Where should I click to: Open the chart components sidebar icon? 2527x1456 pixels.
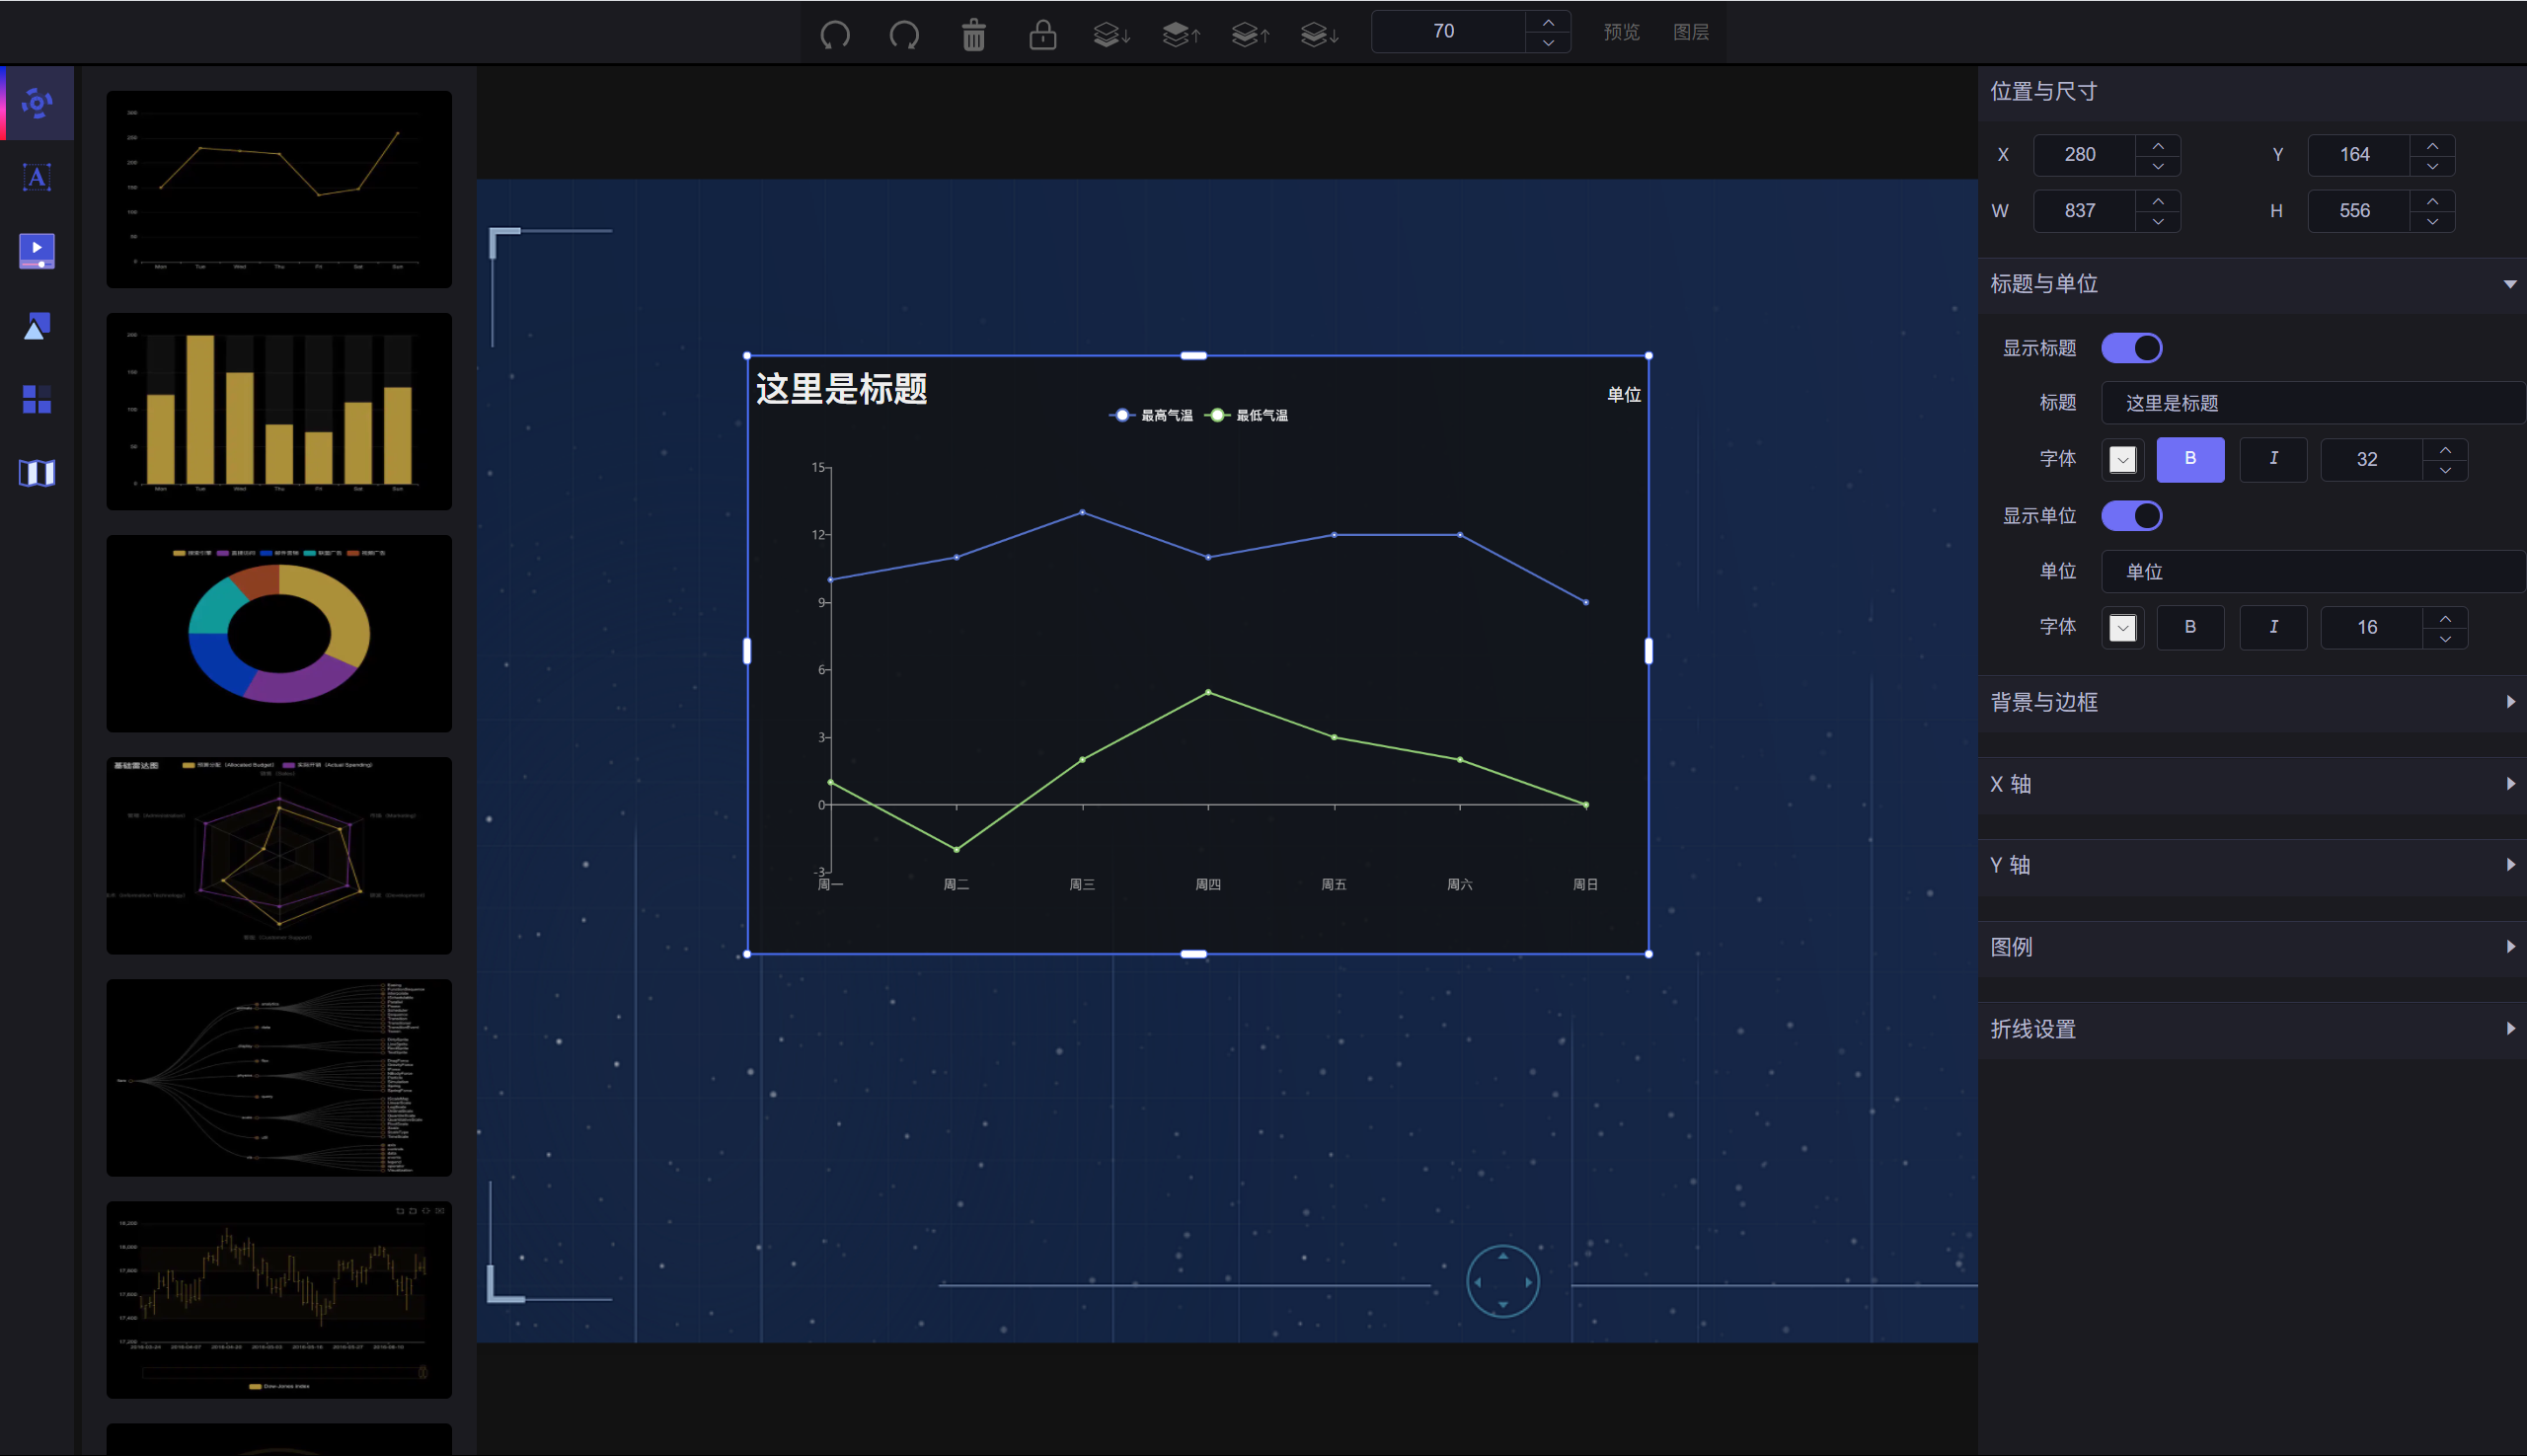[37, 103]
